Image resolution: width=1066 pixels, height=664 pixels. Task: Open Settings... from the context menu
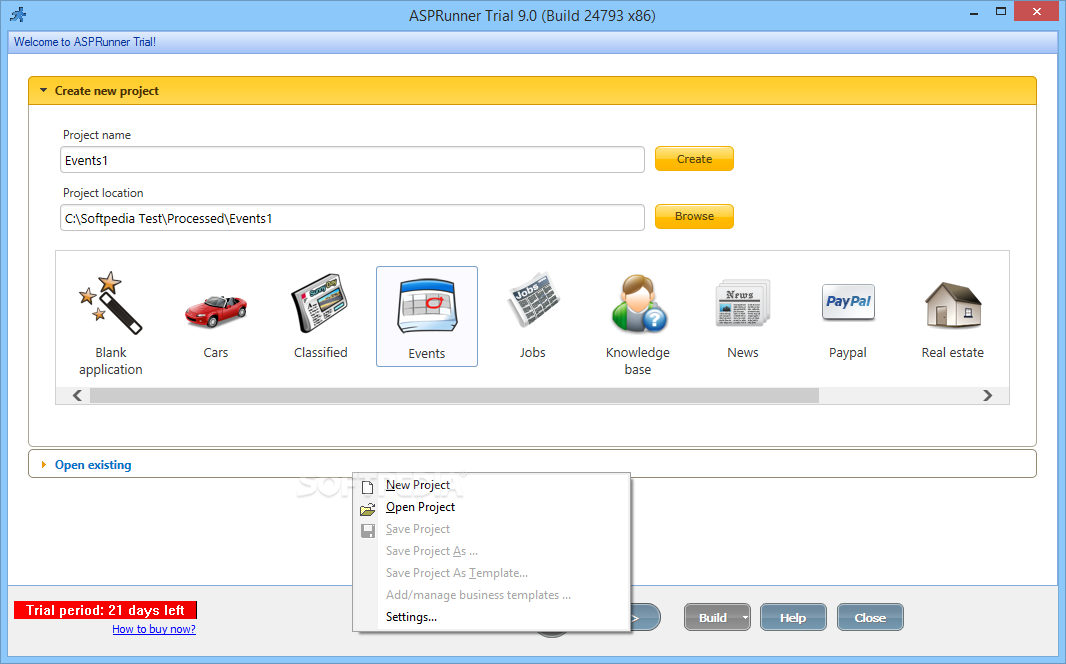coord(411,617)
